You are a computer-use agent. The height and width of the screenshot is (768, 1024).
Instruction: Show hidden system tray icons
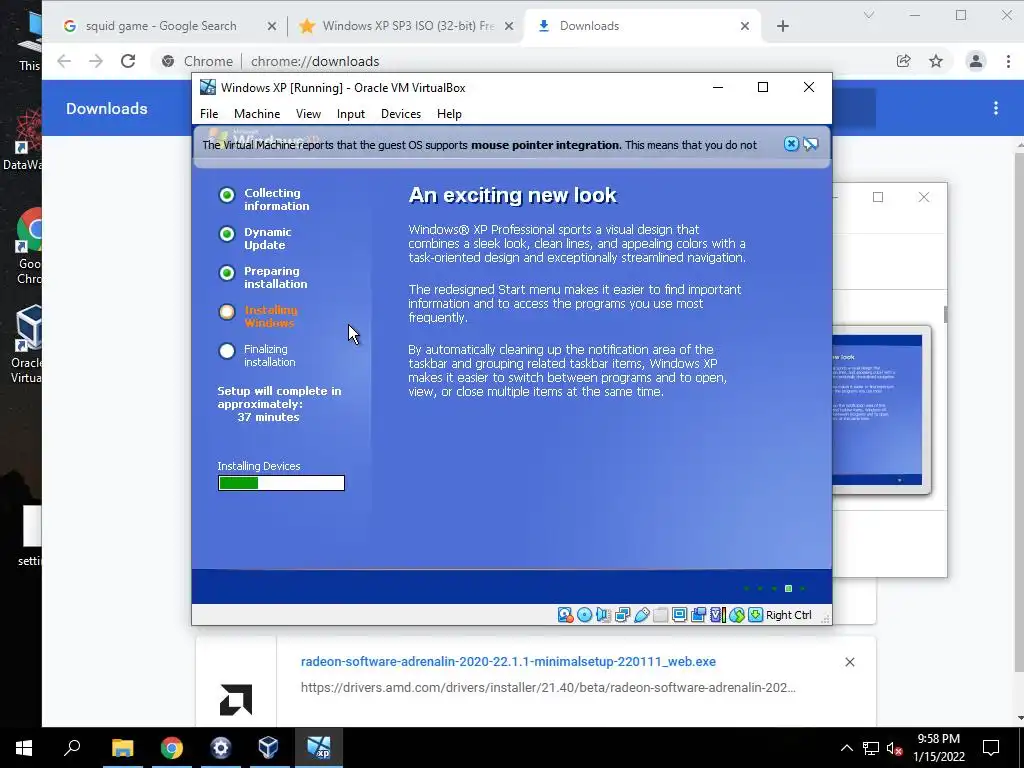pyautogui.click(x=846, y=748)
